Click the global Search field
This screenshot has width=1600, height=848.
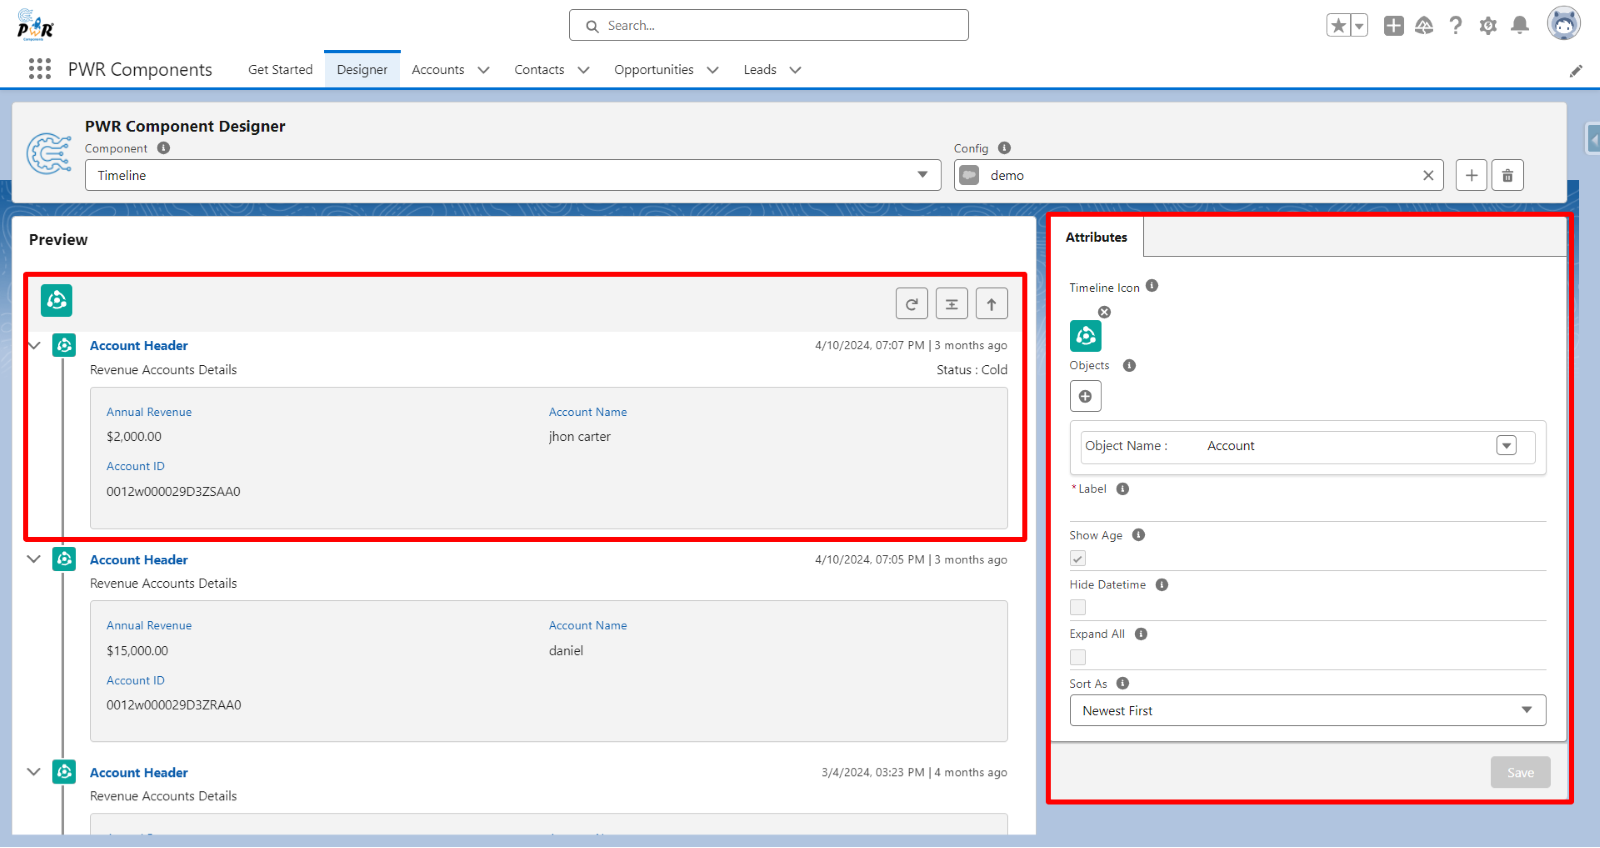769,25
